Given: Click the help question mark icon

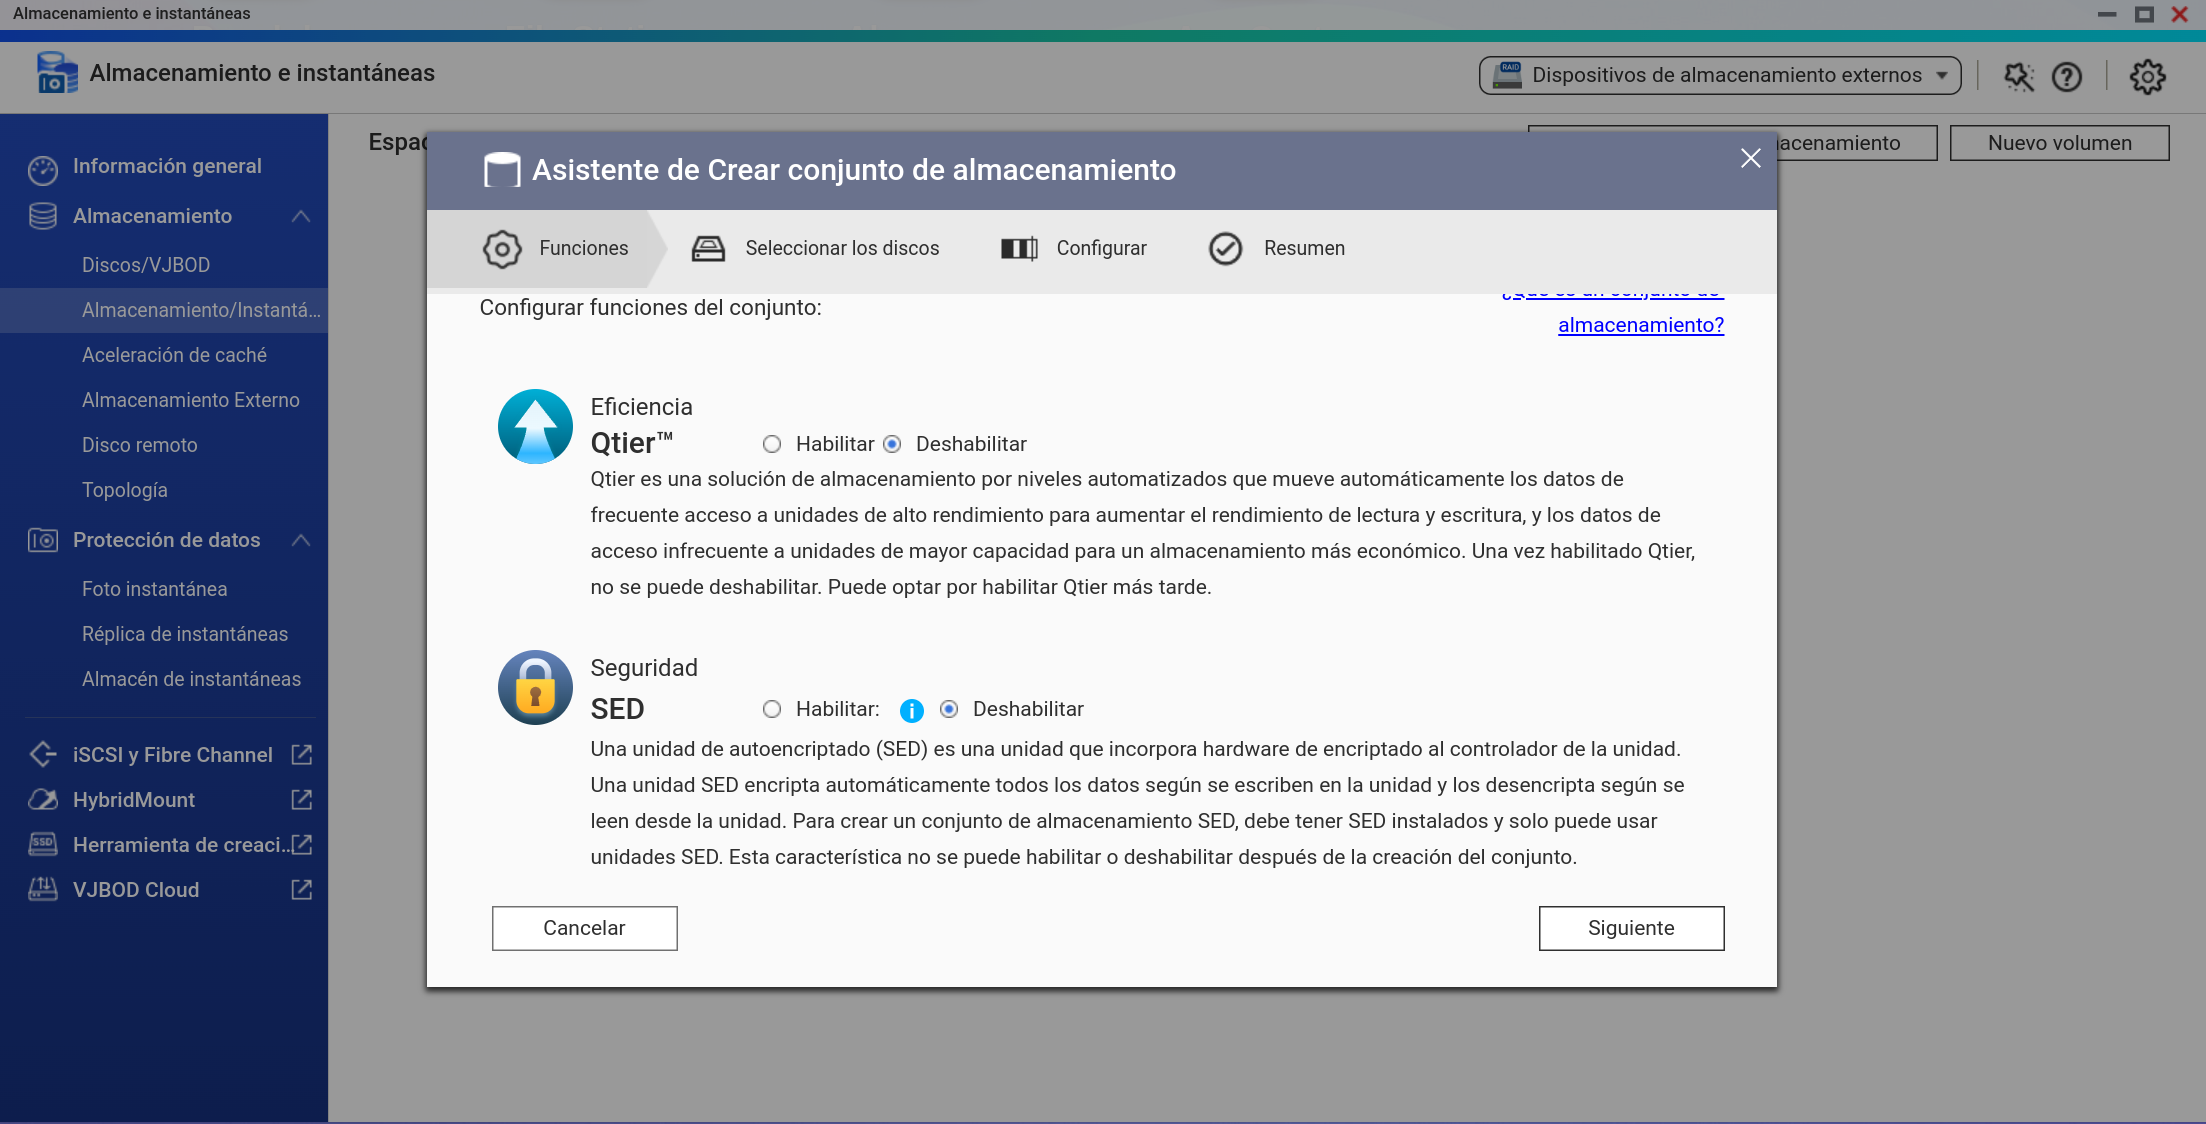Looking at the screenshot, I should pos(2066,77).
